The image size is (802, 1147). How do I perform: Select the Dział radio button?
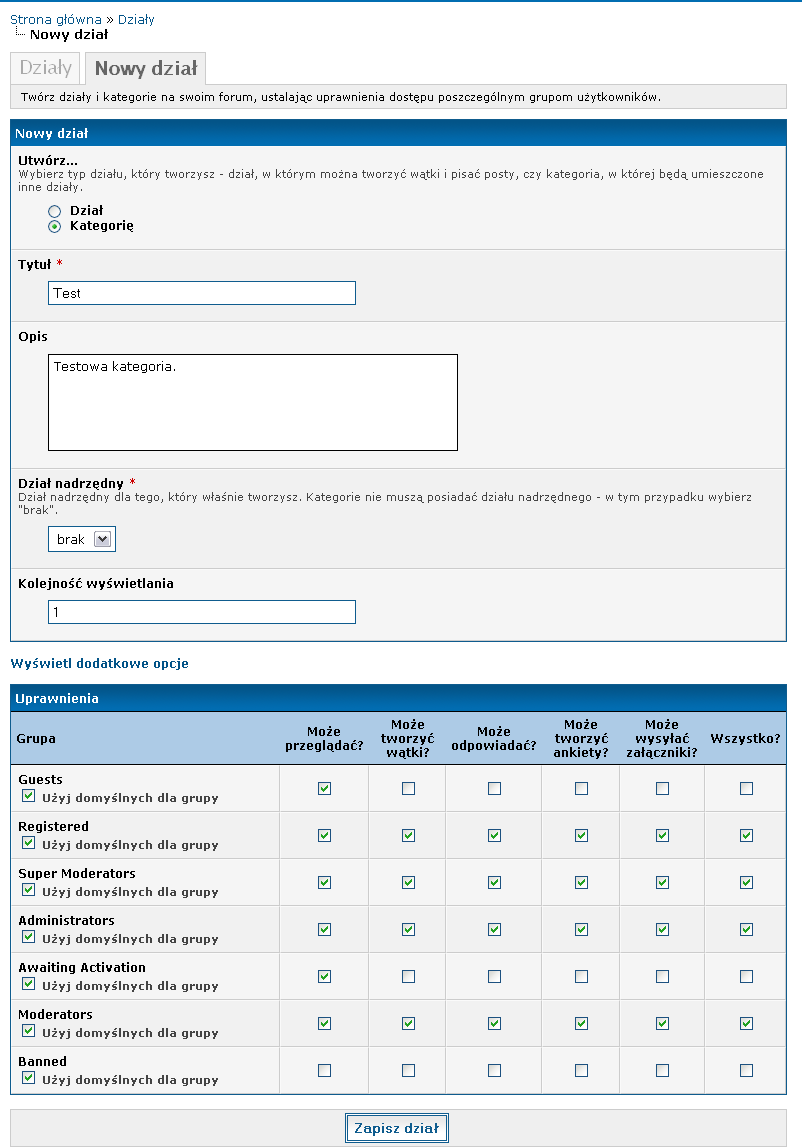point(54,211)
